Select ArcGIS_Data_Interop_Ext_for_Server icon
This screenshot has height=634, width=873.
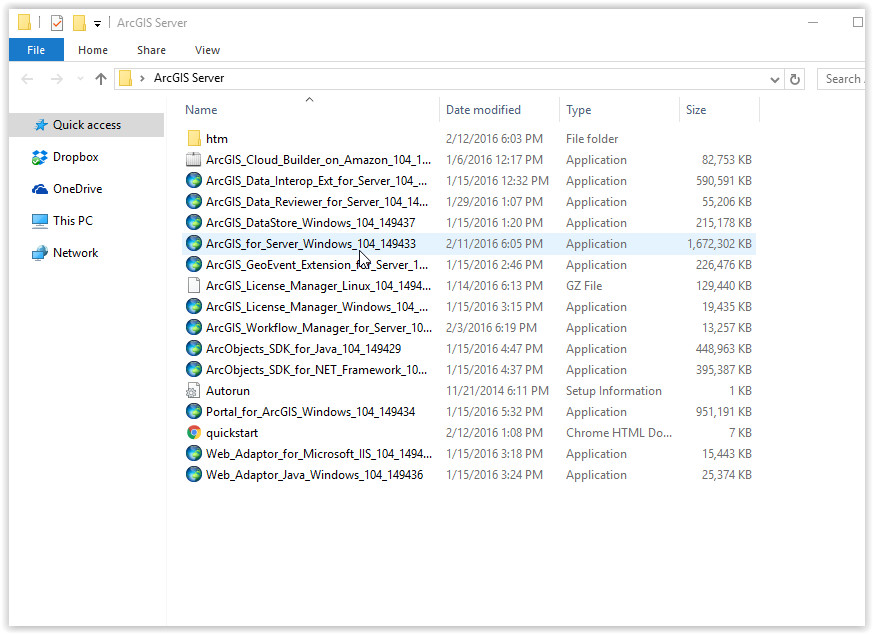point(194,180)
